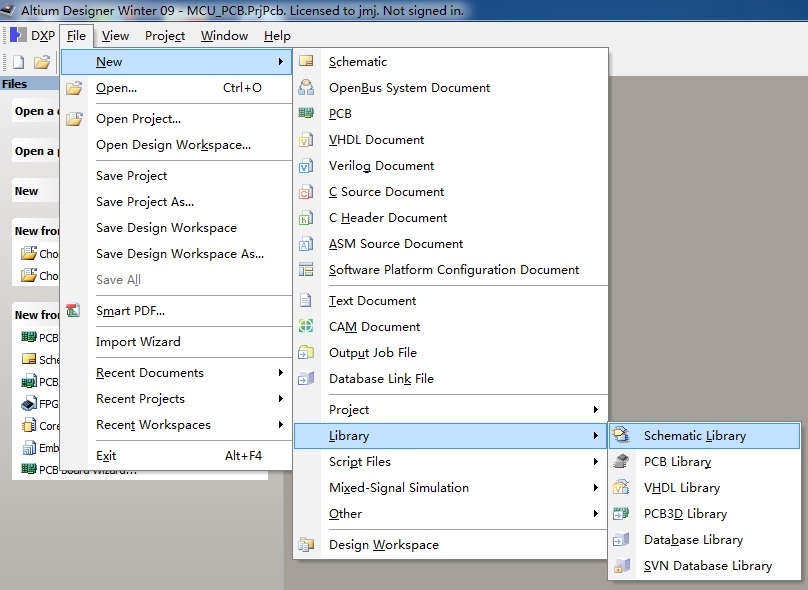Click the Database Library icon
808x590 pixels.
pos(621,540)
